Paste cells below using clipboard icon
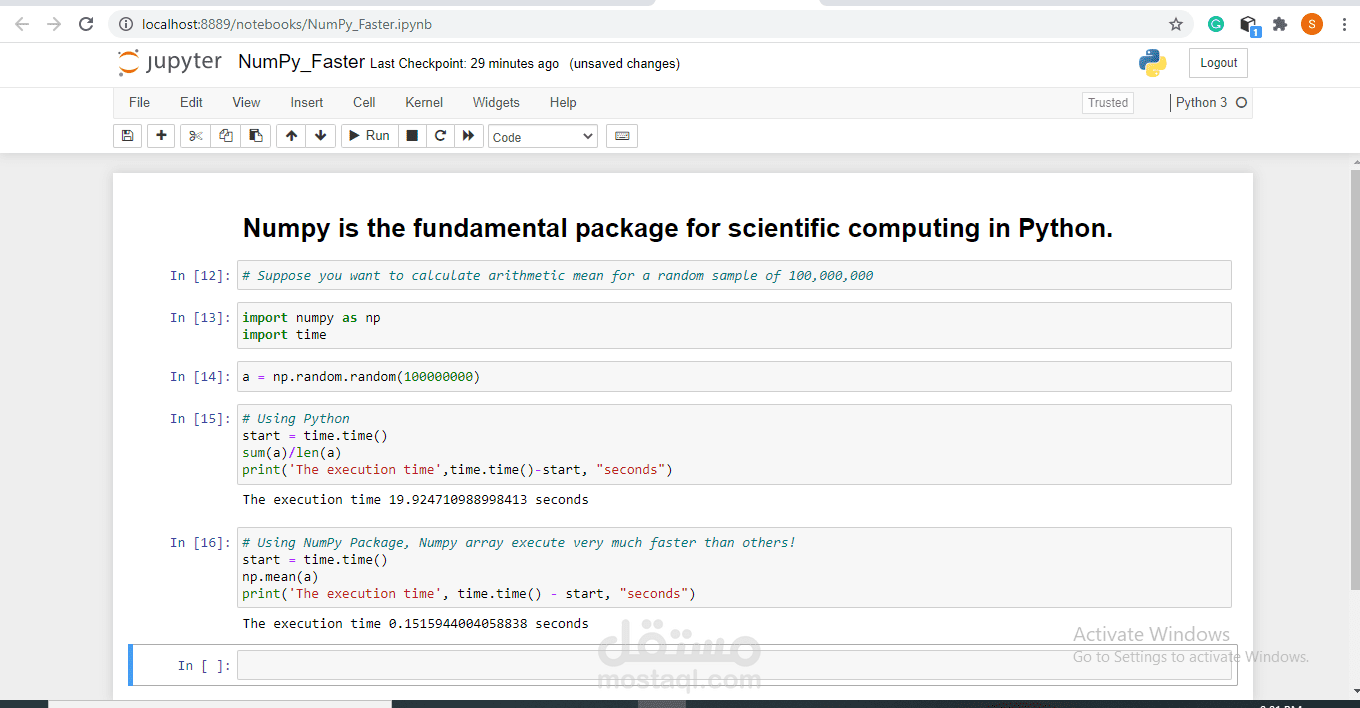 [256, 136]
